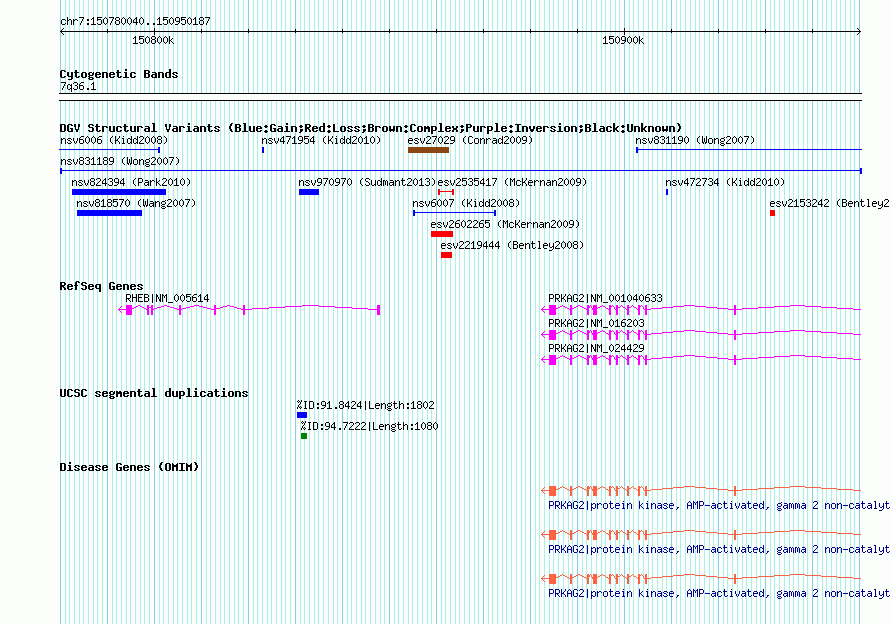Screen dimensions: 890x624
Task: Click UCSC segmental duplications track title
Action: click(x=154, y=393)
